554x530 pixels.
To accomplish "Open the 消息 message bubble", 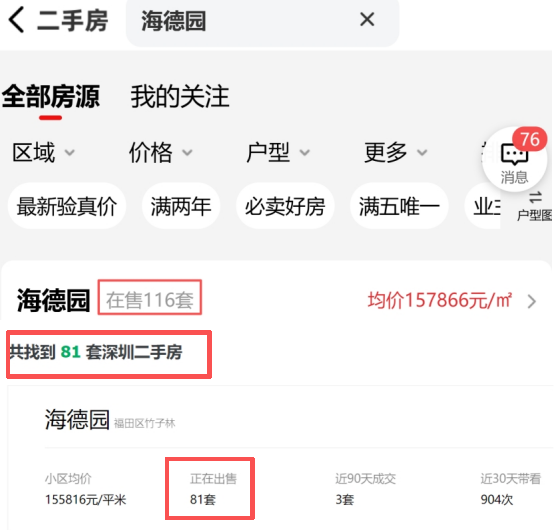I will [514, 160].
